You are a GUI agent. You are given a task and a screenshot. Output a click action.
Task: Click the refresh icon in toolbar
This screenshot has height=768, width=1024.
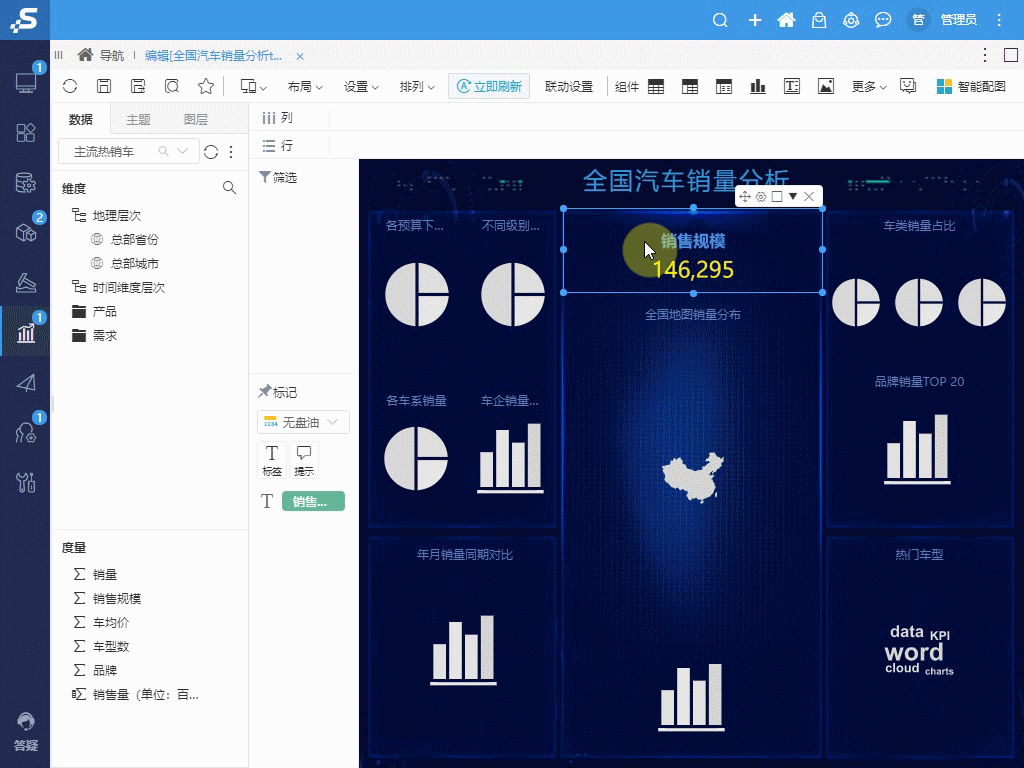point(70,86)
